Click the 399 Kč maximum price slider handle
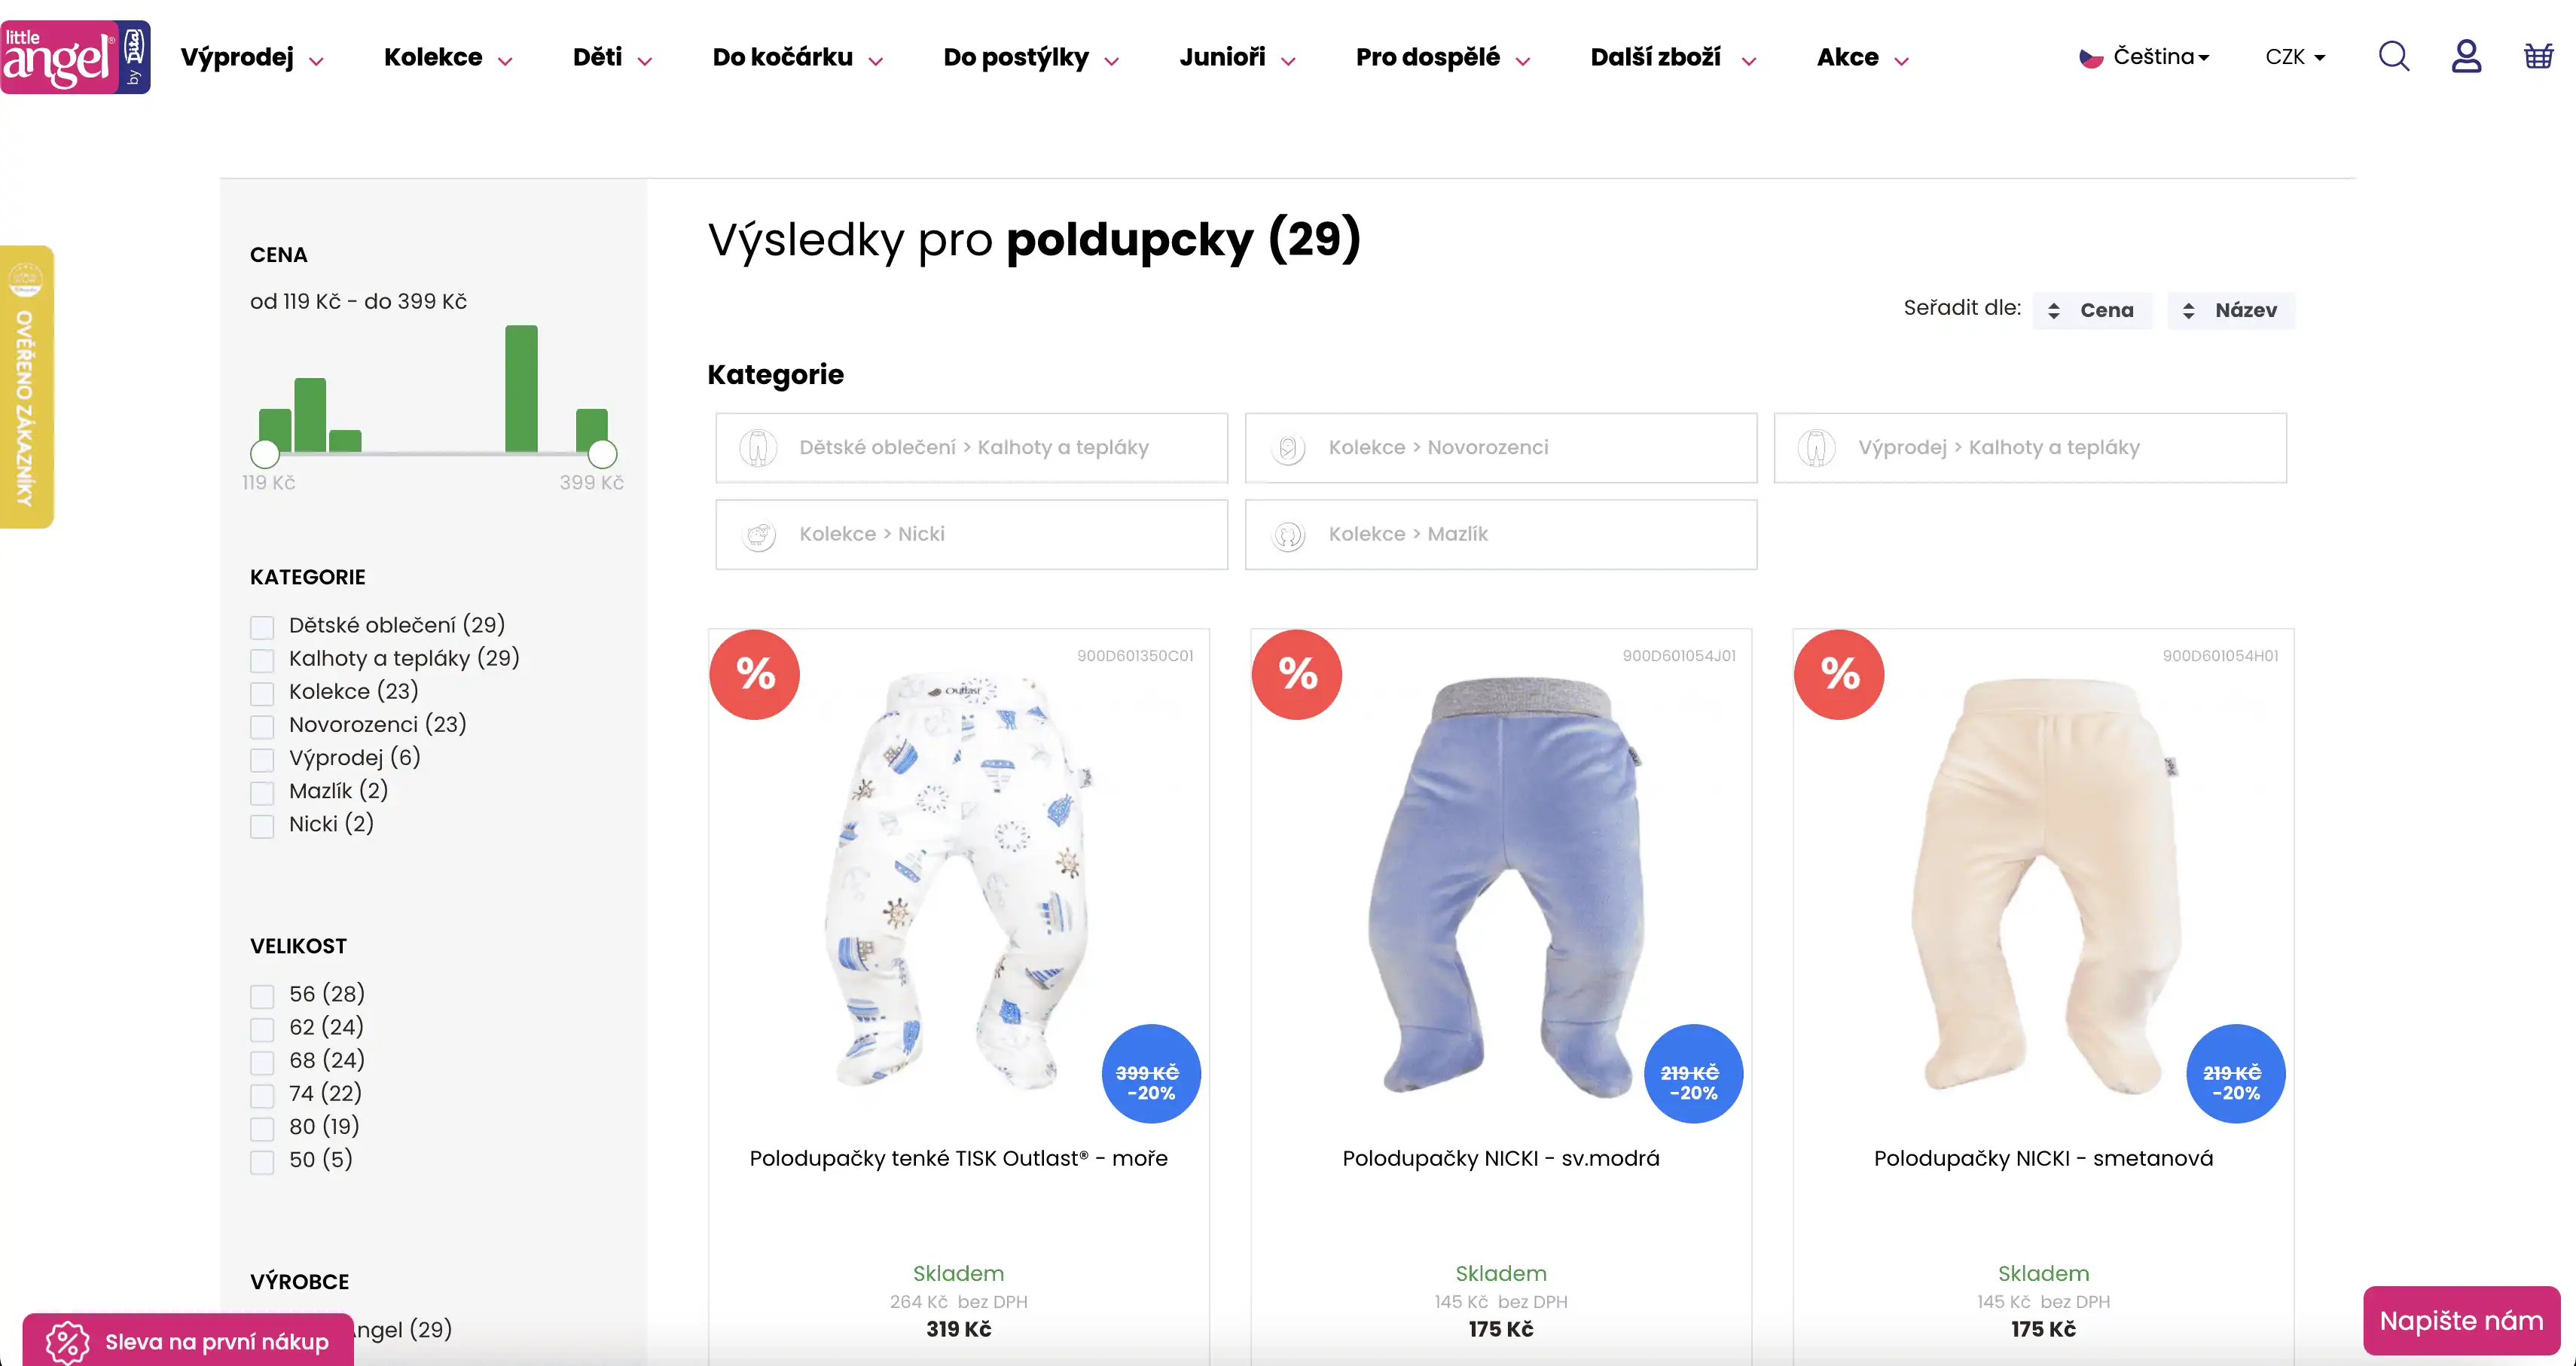Screen dimensions: 2576x1366 [x=602, y=454]
